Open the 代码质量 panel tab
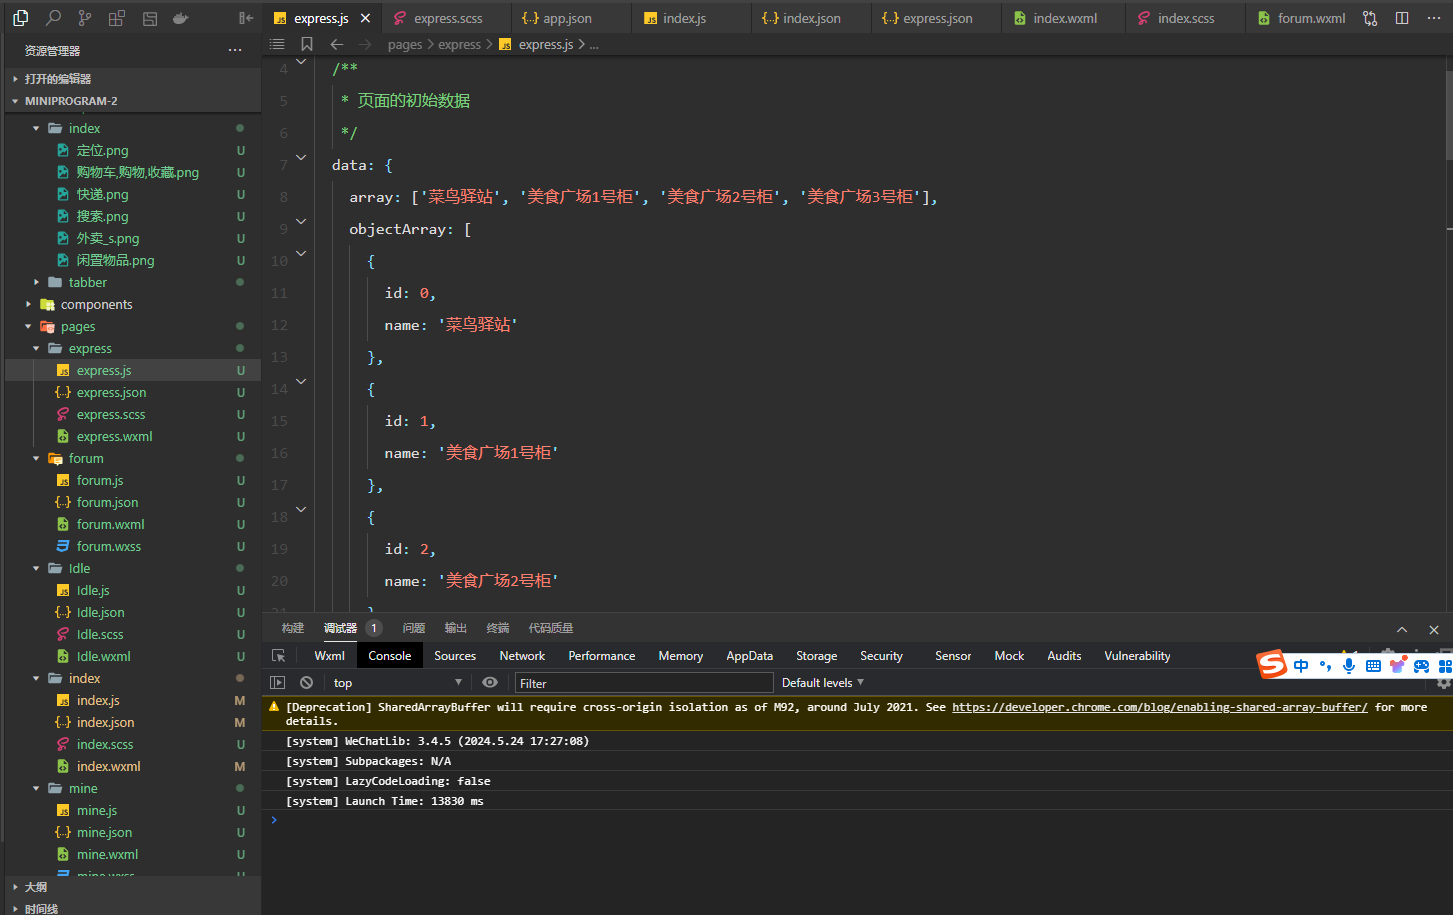This screenshot has height=915, width=1453. tap(551, 628)
